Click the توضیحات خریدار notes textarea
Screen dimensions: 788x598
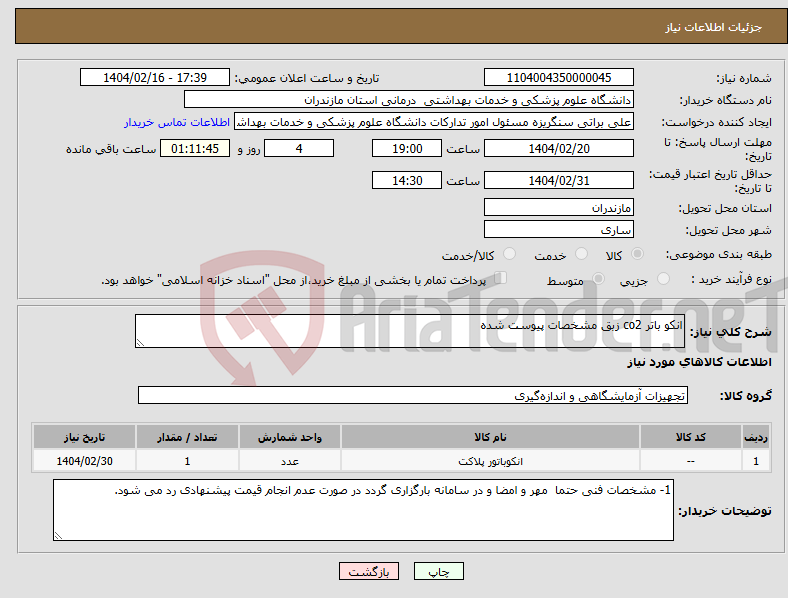point(363,510)
